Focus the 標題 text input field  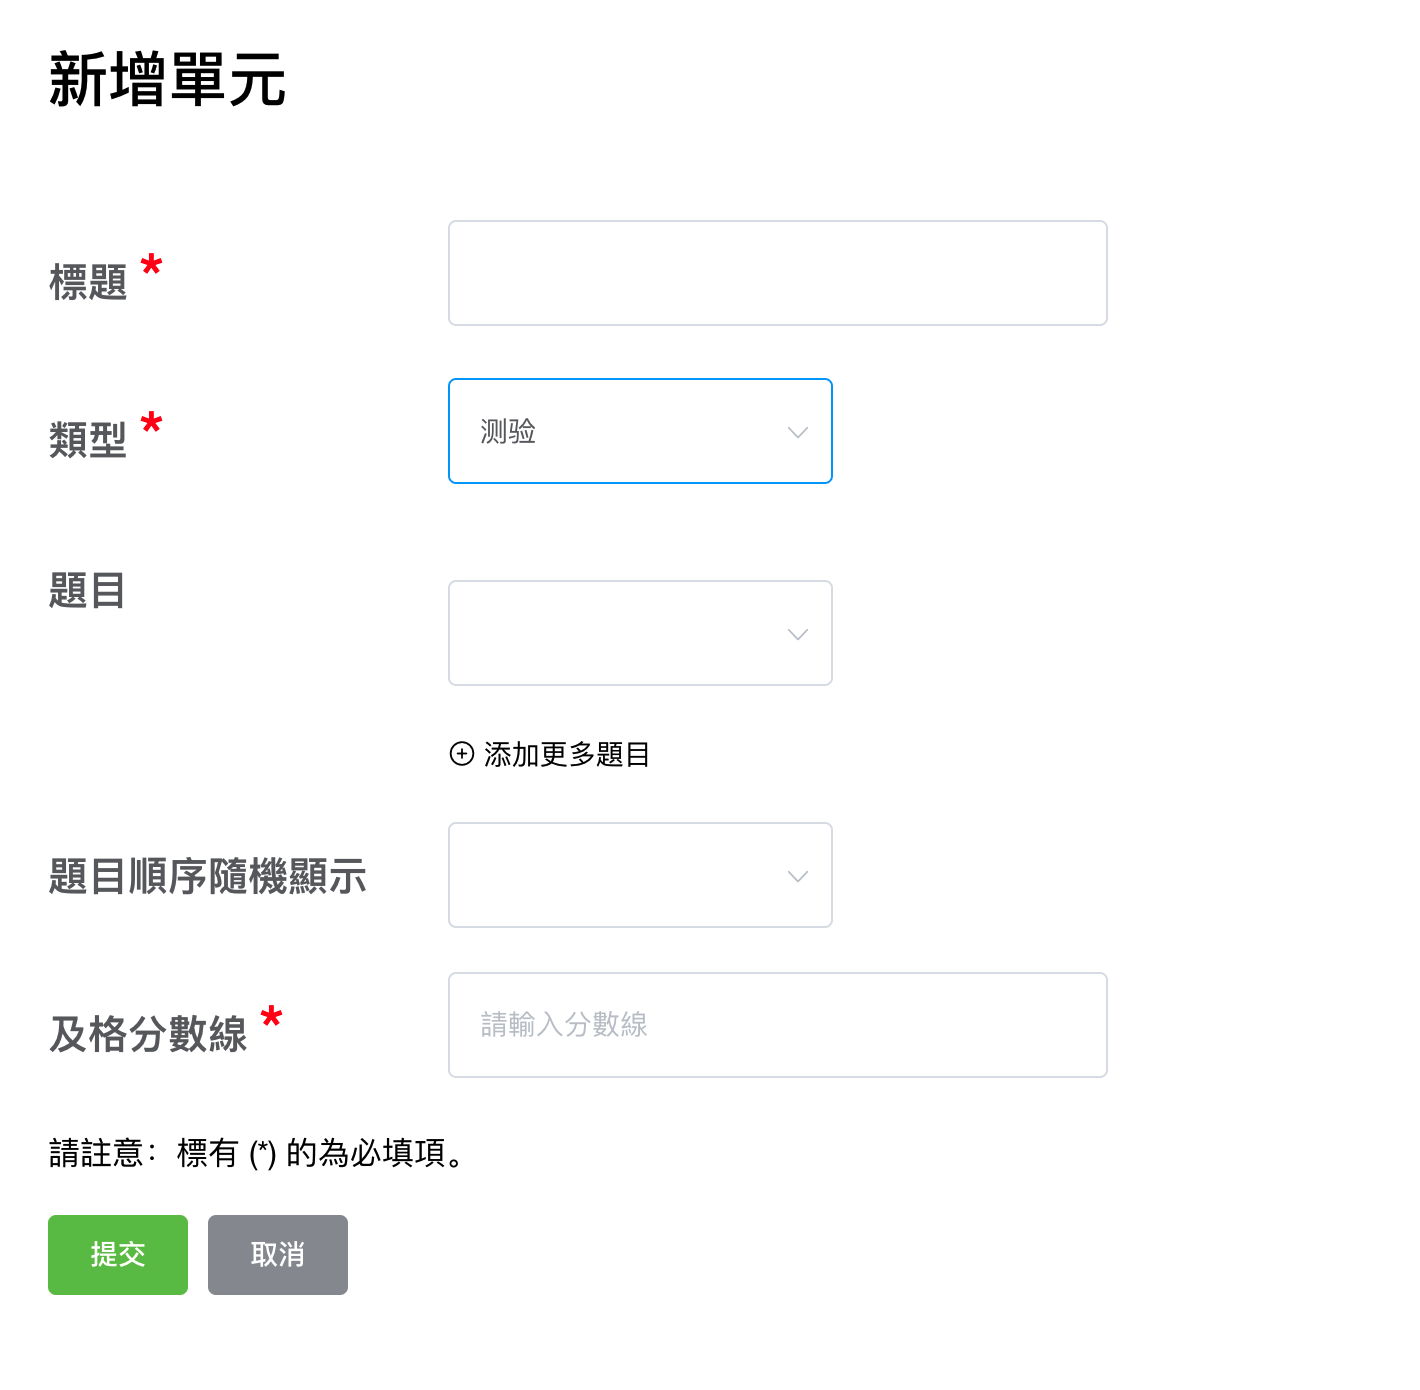tap(778, 273)
